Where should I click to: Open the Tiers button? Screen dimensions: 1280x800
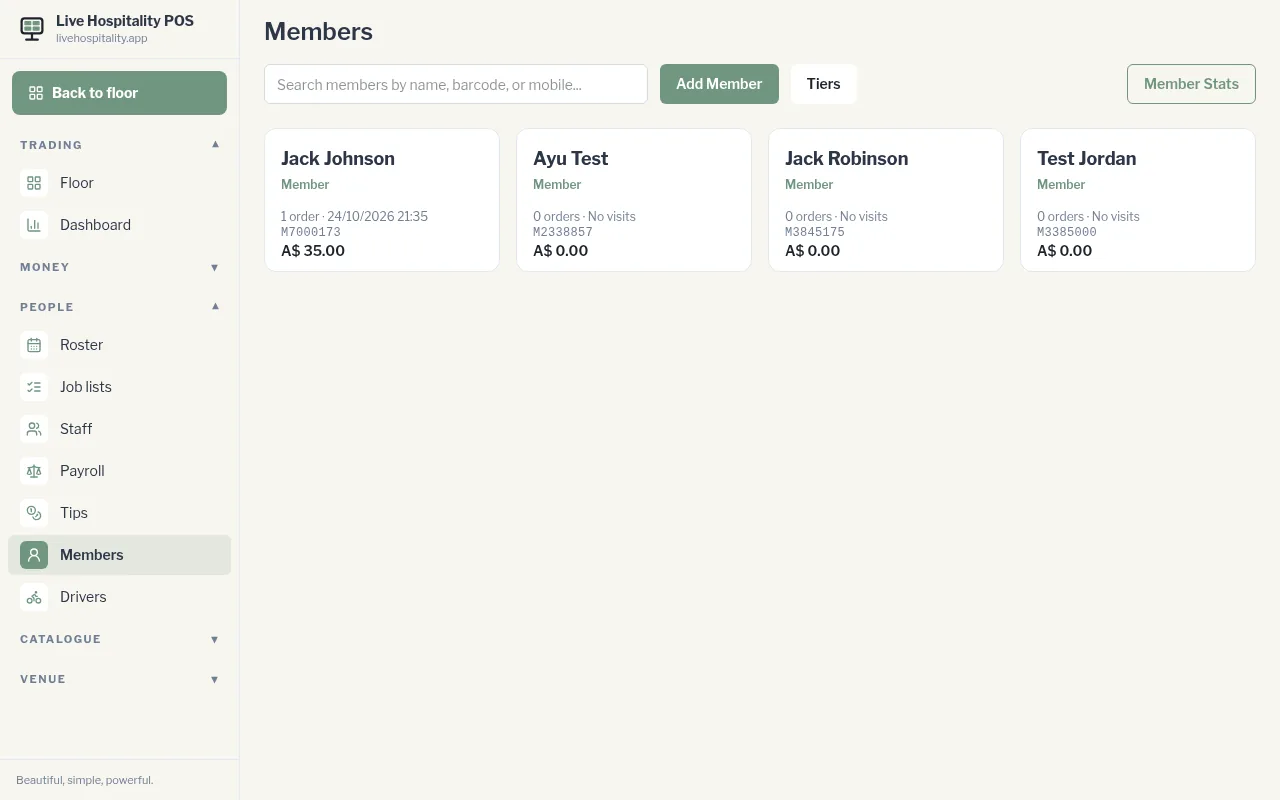point(823,84)
